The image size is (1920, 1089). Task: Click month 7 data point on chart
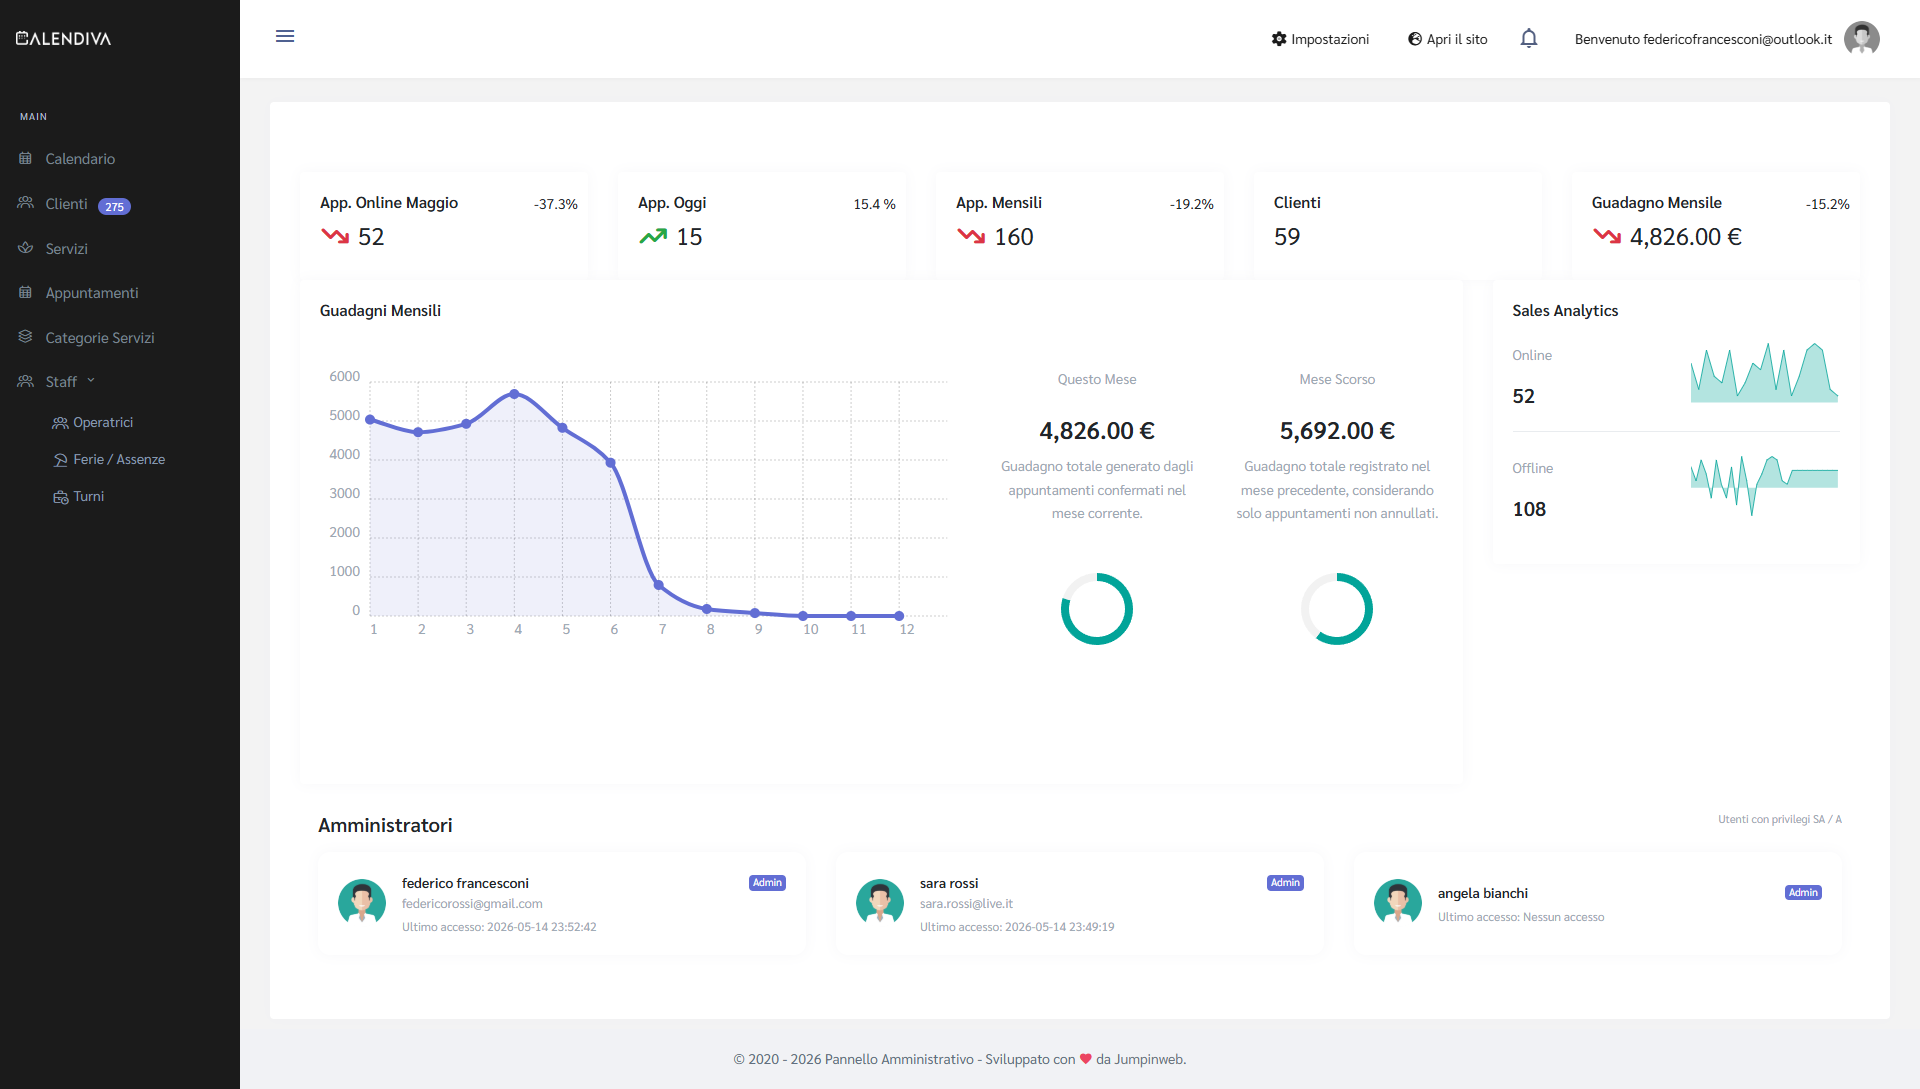pos(658,585)
